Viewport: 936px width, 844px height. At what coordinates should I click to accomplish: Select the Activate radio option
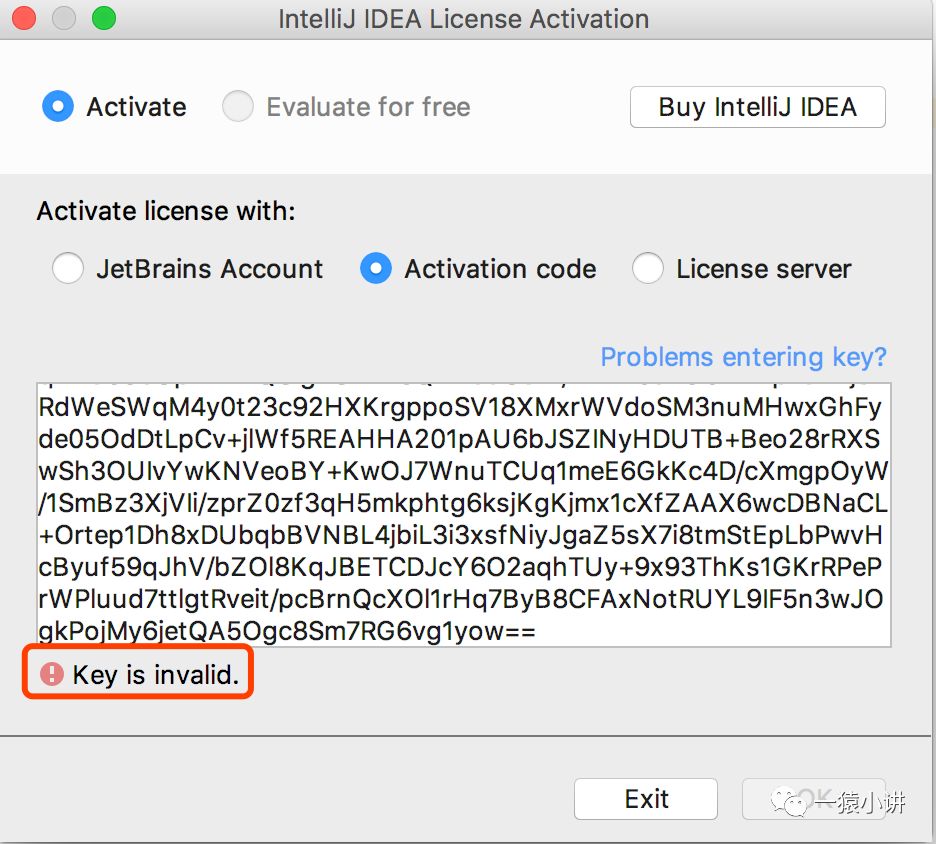coord(58,107)
